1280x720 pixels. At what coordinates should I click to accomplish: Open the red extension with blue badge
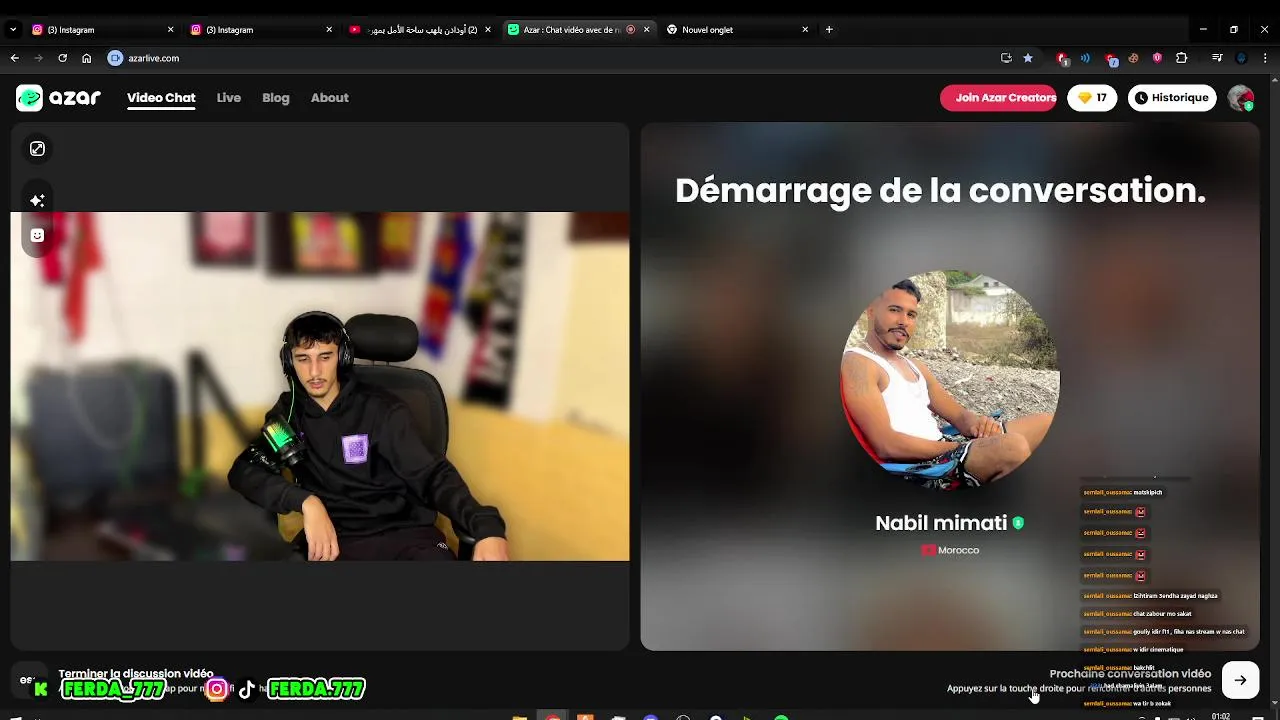coord(1110,59)
